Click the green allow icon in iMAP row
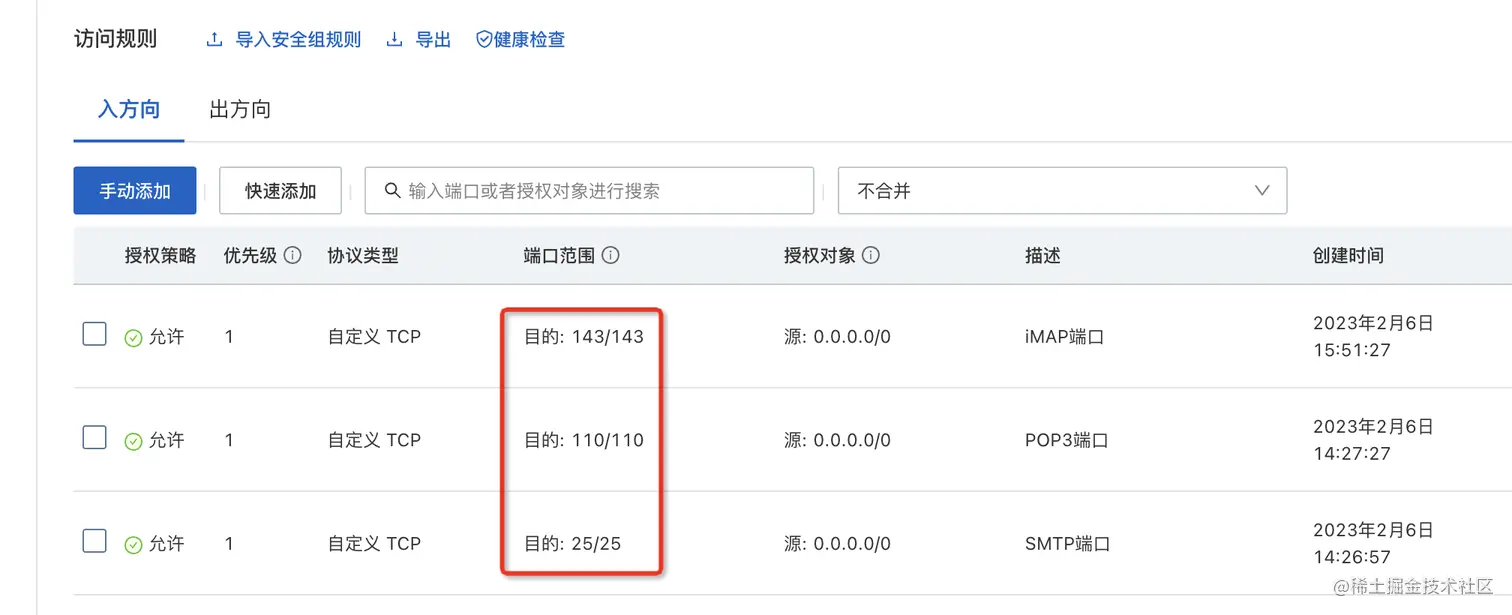The image size is (1512, 615). tap(133, 338)
